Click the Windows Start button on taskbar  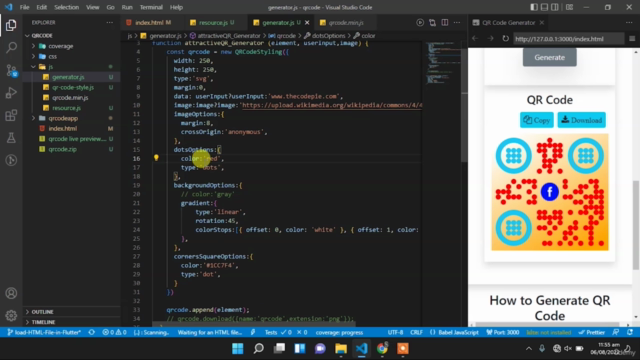pyautogui.click(x=238, y=348)
